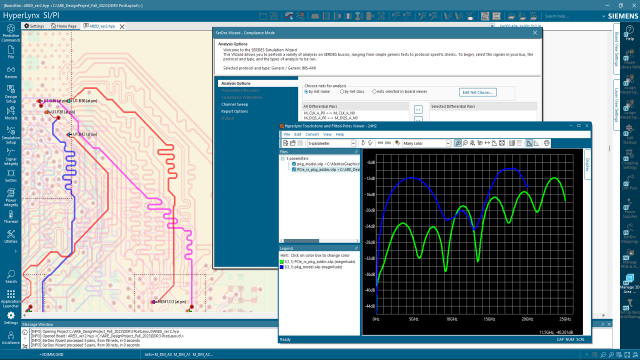Open the Convert menu in Touchstone viewer
The image size is (640, 360).
[x=312, y=134]
